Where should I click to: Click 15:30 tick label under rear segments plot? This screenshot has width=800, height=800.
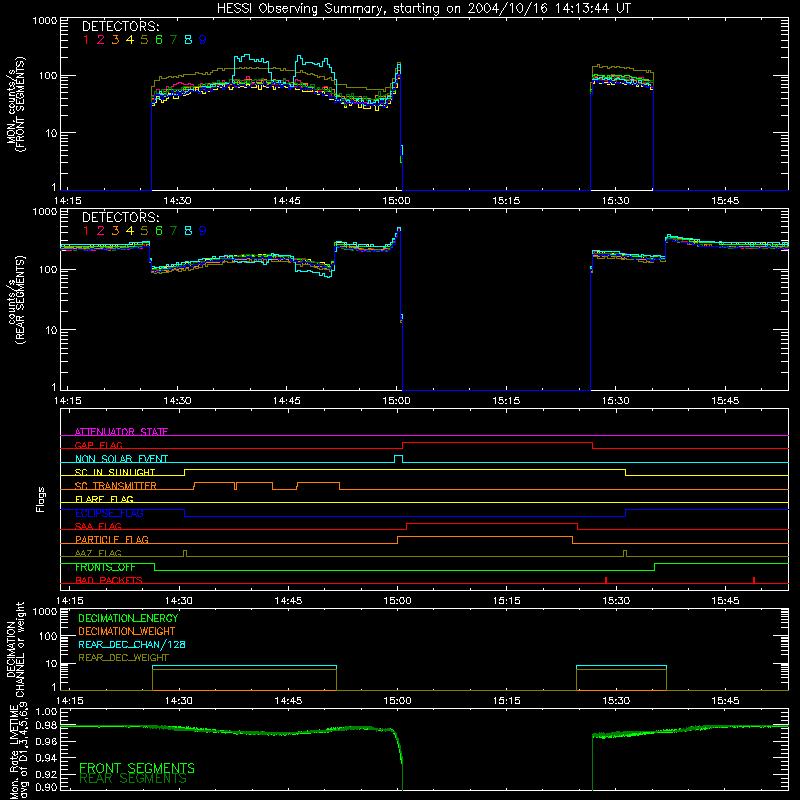615,401
